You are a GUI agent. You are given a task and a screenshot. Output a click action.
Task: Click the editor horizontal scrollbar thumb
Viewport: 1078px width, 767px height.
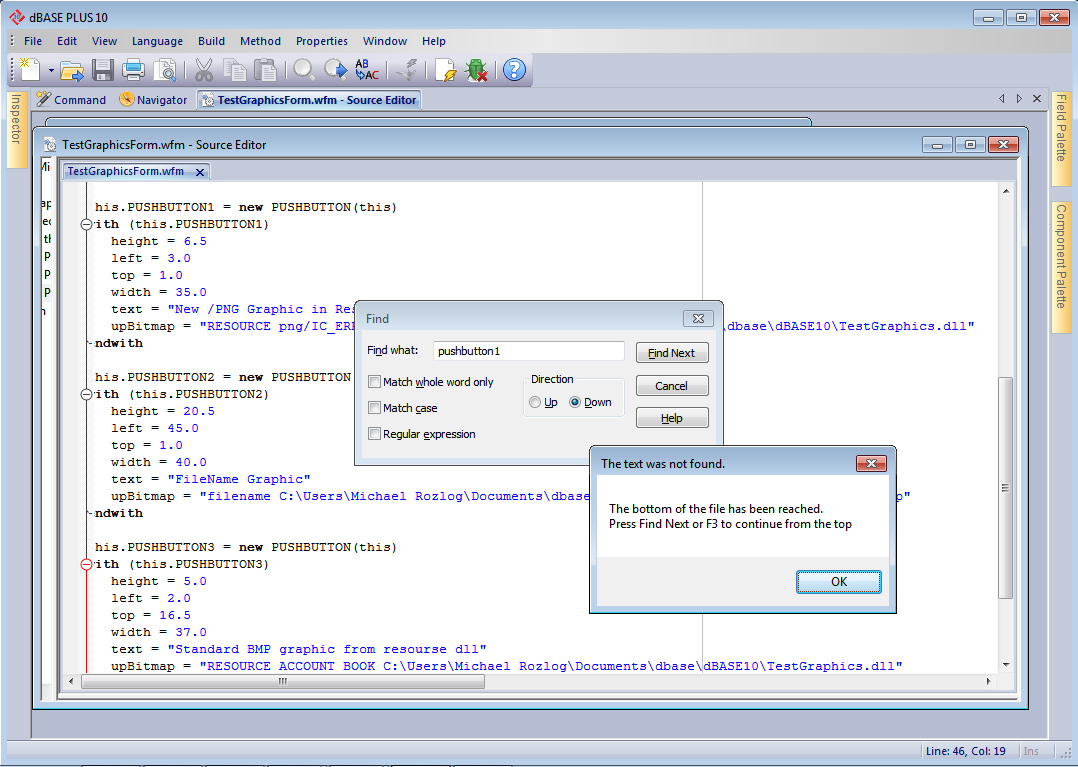[283, 681]
